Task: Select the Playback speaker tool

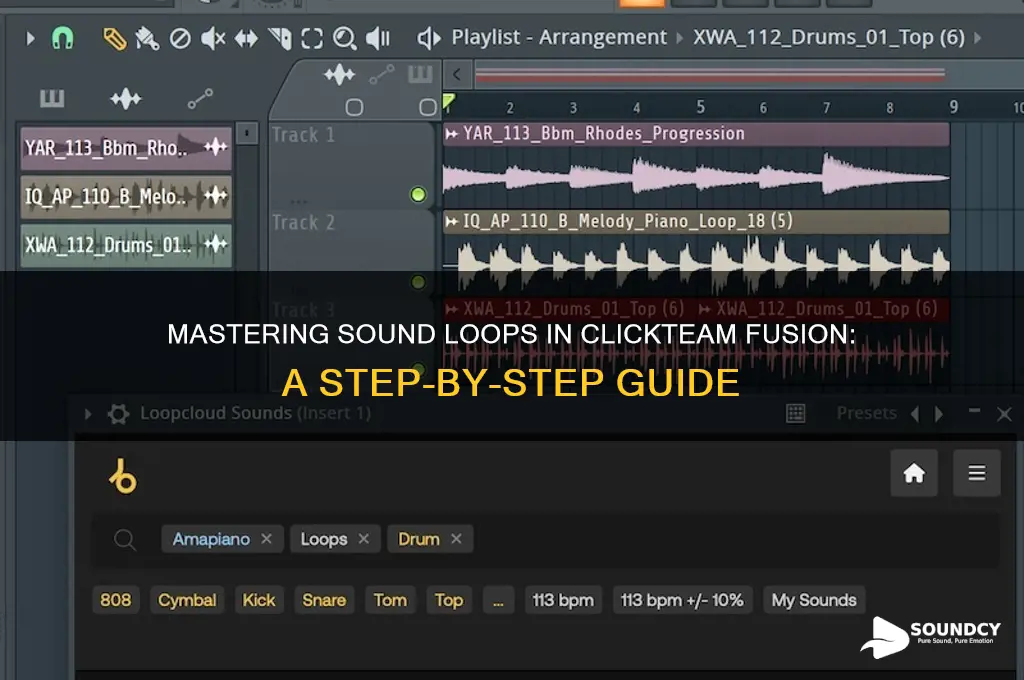Action: (x=377, y=39)
